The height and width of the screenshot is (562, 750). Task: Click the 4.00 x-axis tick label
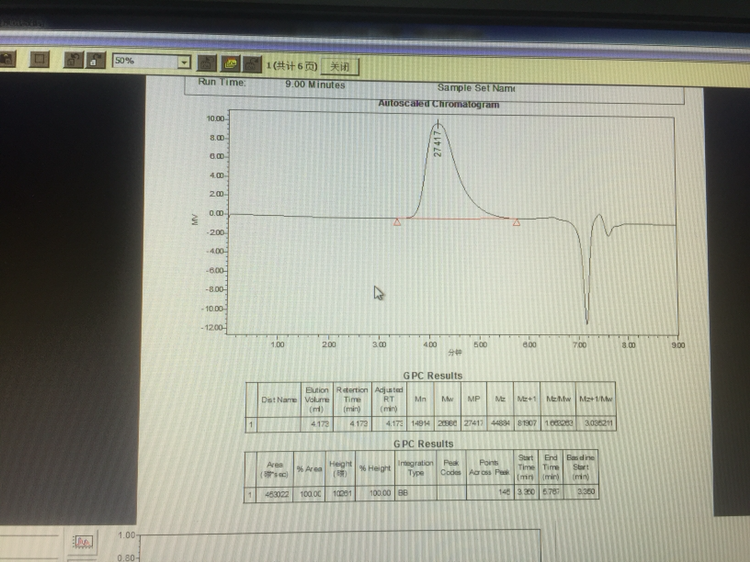coord(430,344)
